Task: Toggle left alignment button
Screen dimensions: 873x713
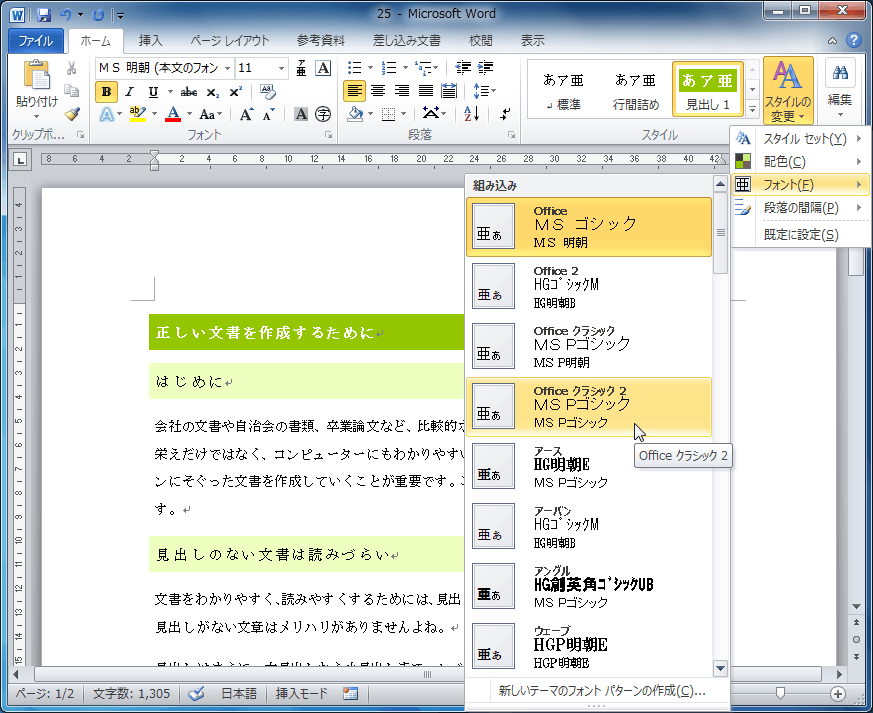Action: [354, 91]
